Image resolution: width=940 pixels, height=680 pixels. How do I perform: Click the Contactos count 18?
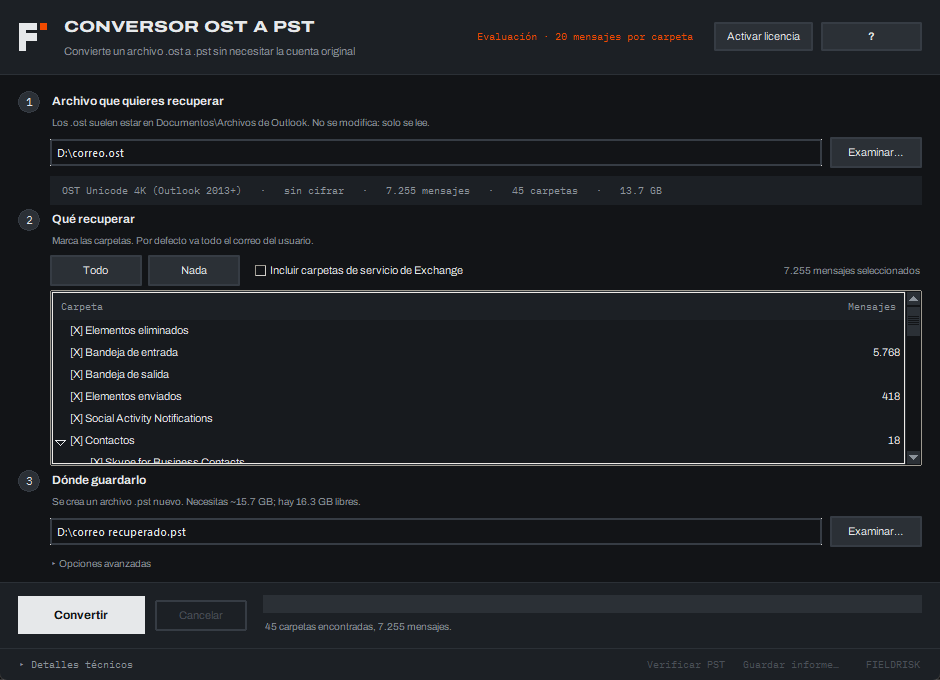pyautogui.click(x=894, y=440)
